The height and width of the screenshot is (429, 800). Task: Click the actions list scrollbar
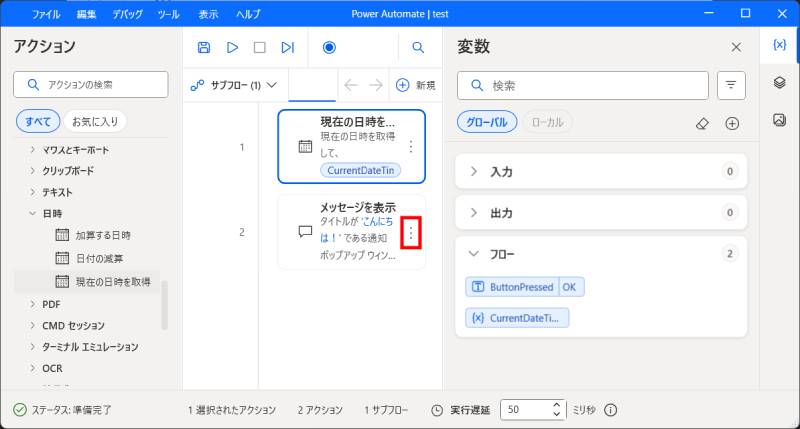click(x=164, y=305)
